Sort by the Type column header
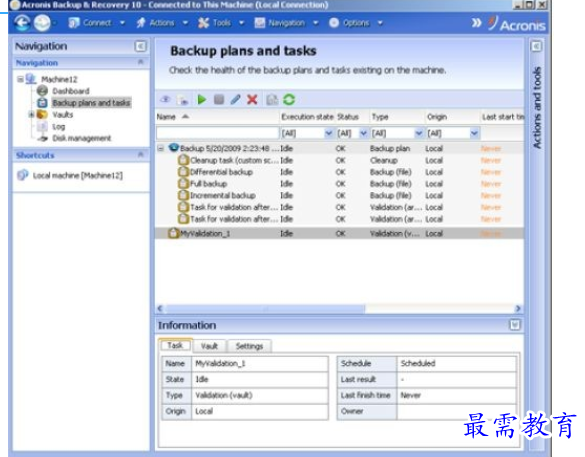This screenshot has width=585, height=457. [x=397, y=117]
